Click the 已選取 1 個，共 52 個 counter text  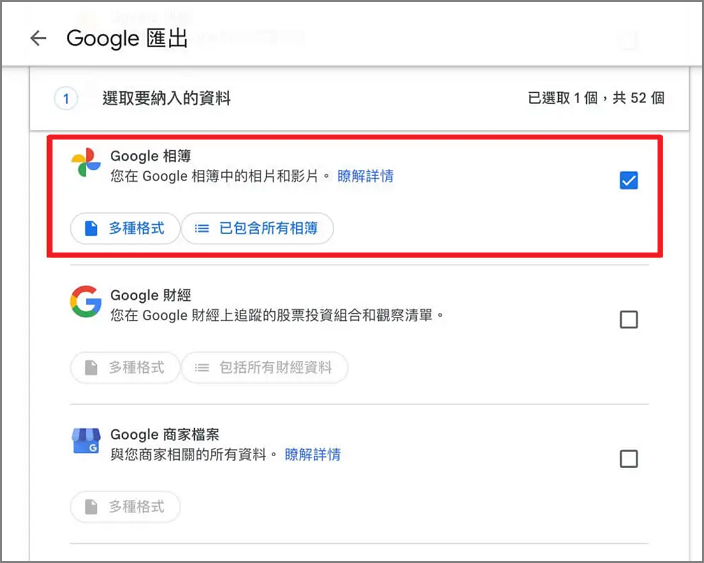(x=596, y=98)
